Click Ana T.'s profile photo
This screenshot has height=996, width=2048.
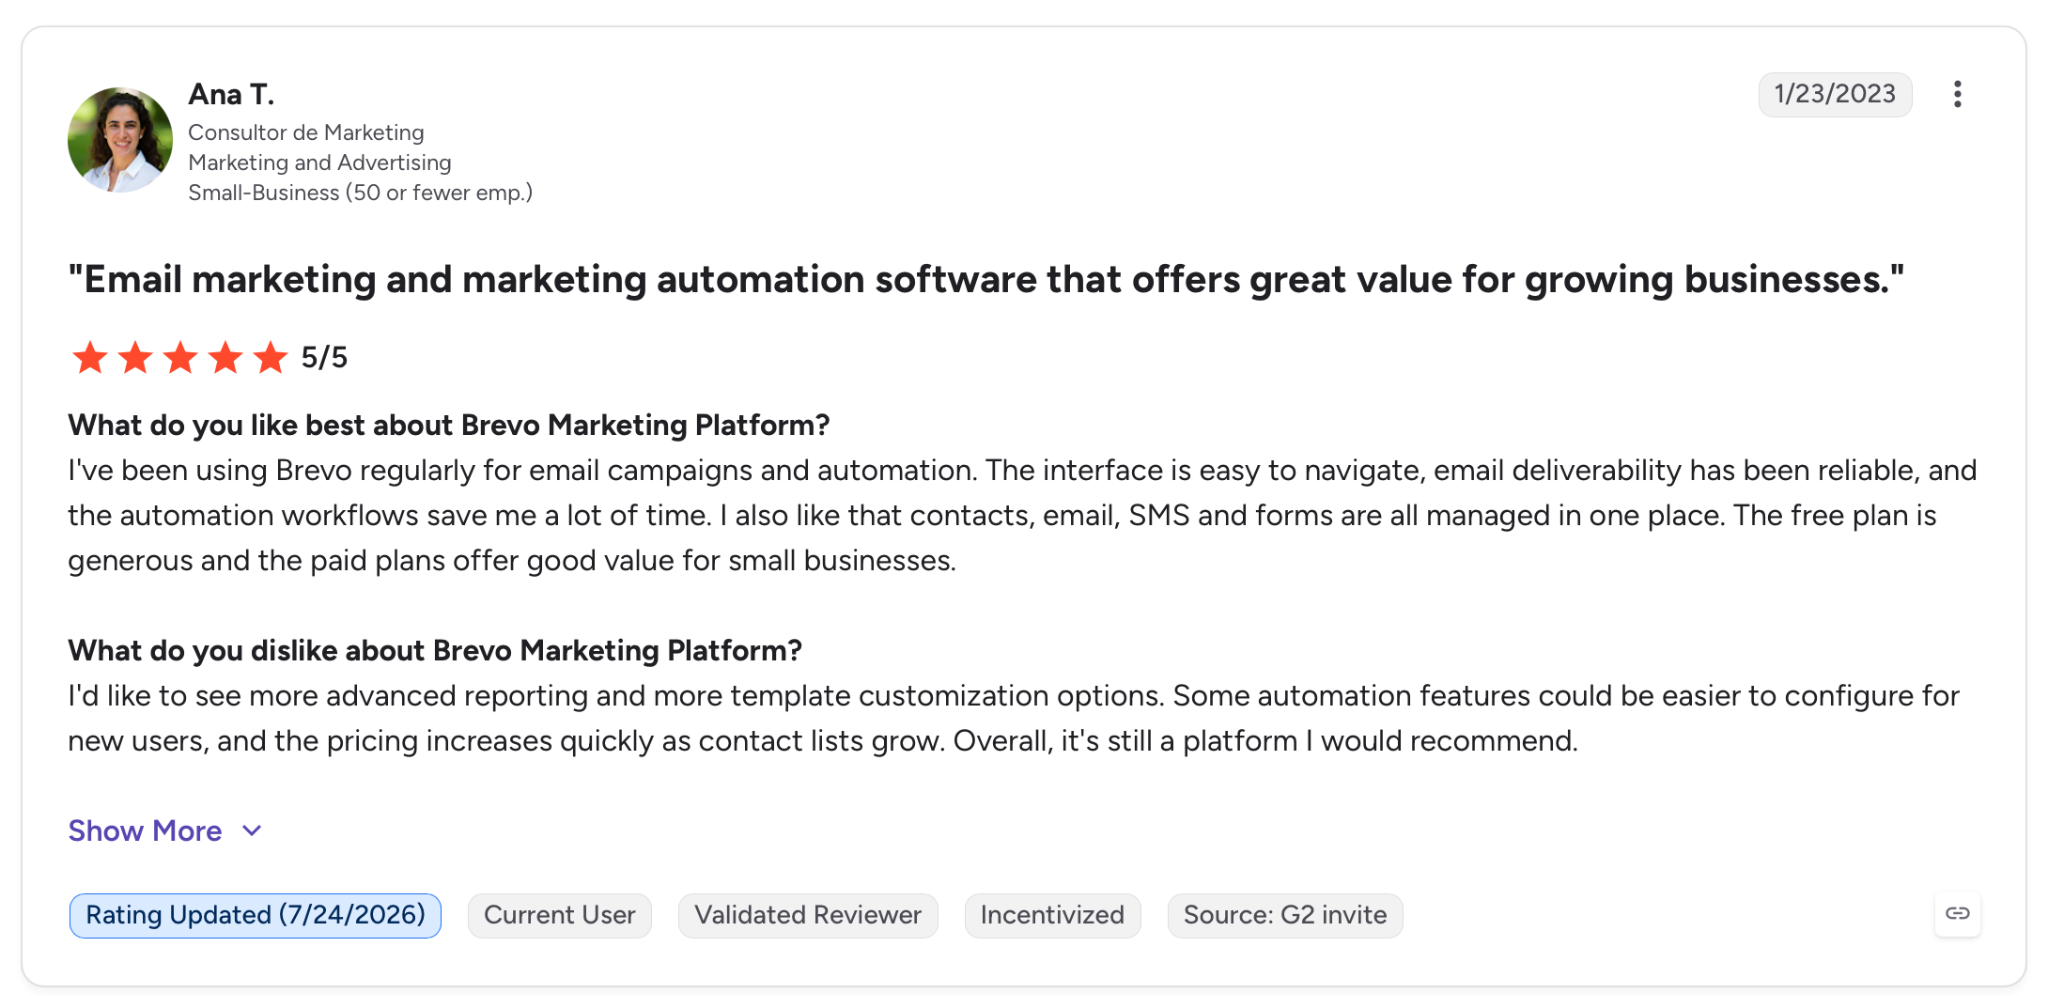[120, 139]
